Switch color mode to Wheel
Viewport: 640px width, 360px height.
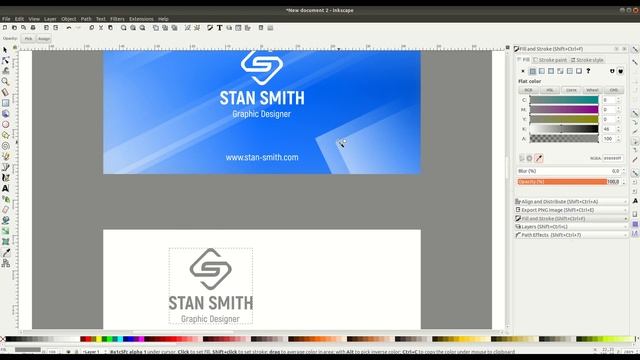(x=592, y=90)
